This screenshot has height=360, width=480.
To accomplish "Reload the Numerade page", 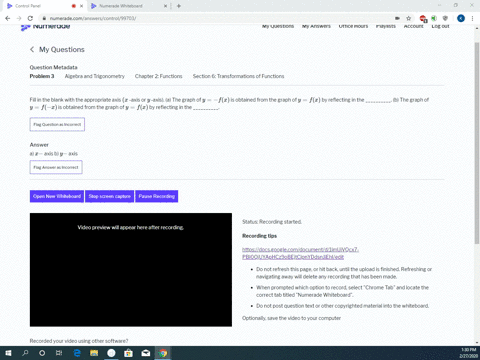I will tap(30, 18).
